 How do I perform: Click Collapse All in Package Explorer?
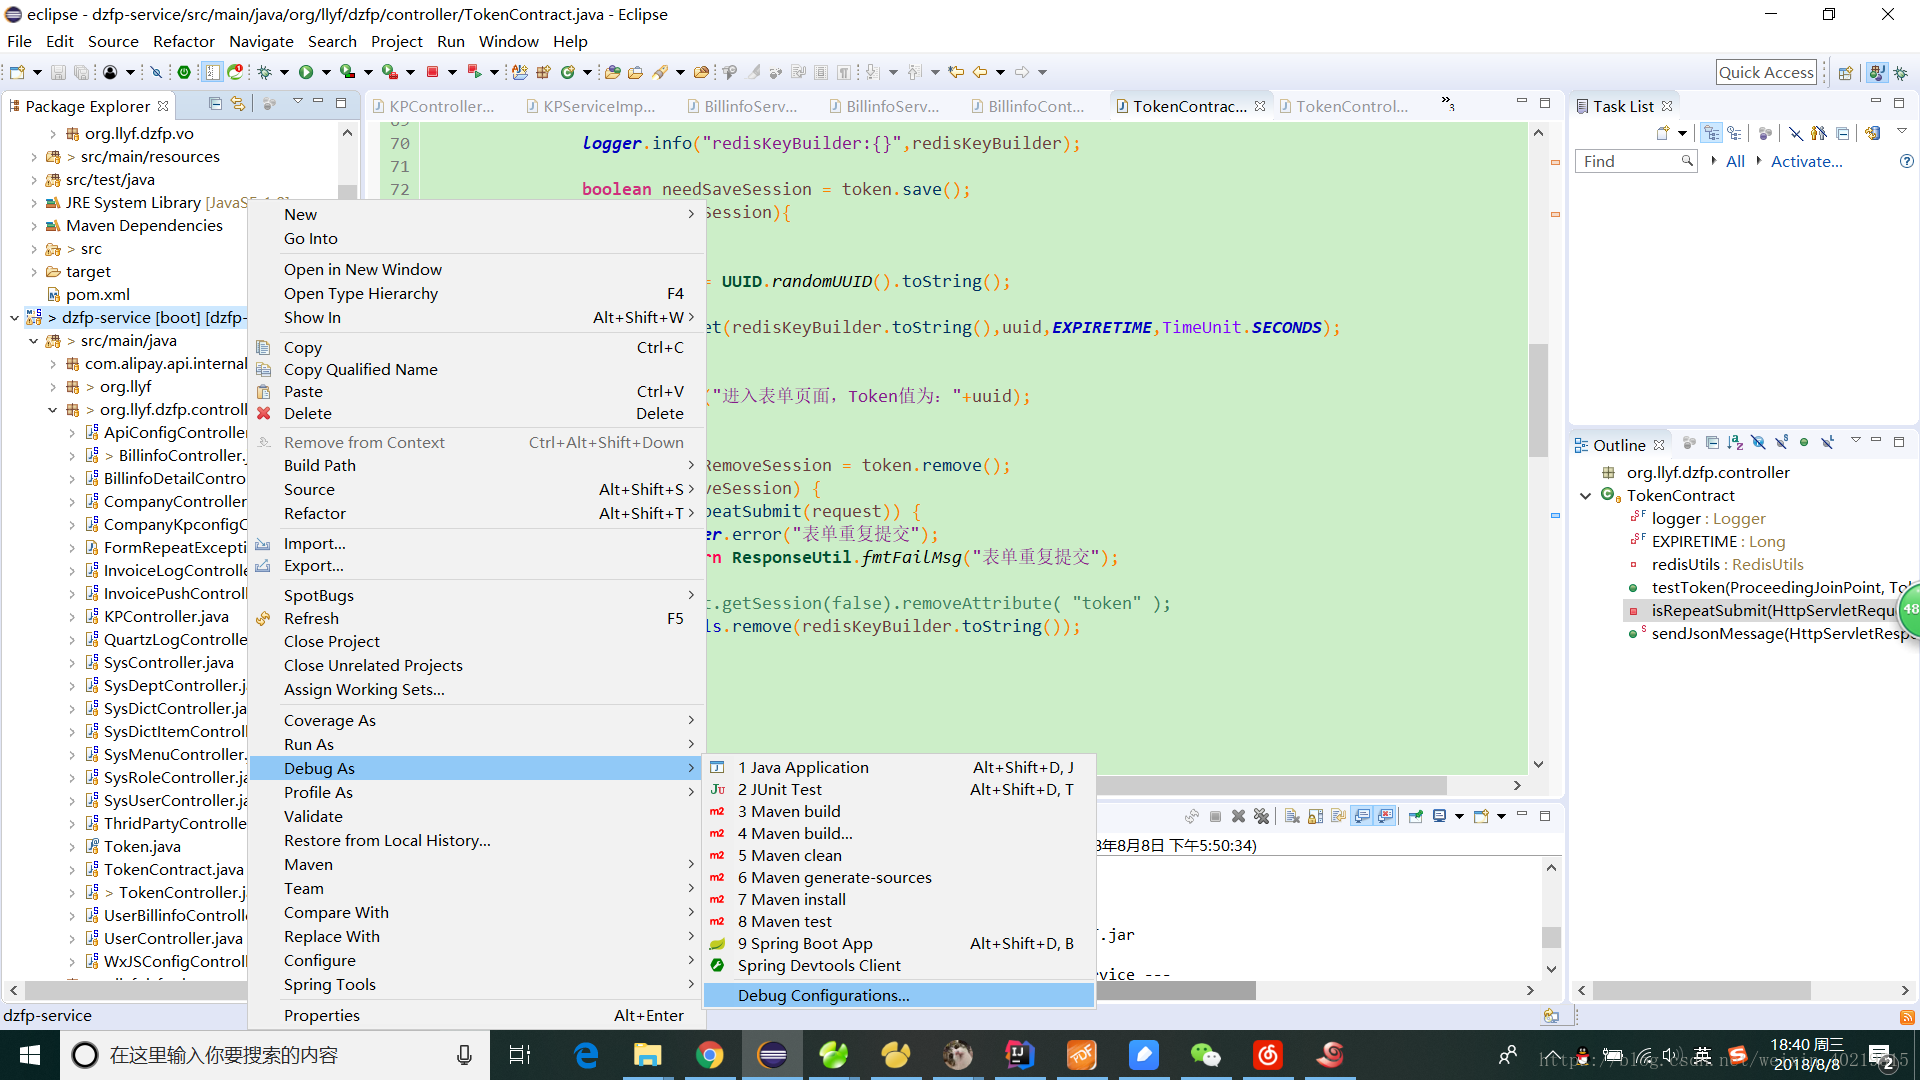(215, 104)
